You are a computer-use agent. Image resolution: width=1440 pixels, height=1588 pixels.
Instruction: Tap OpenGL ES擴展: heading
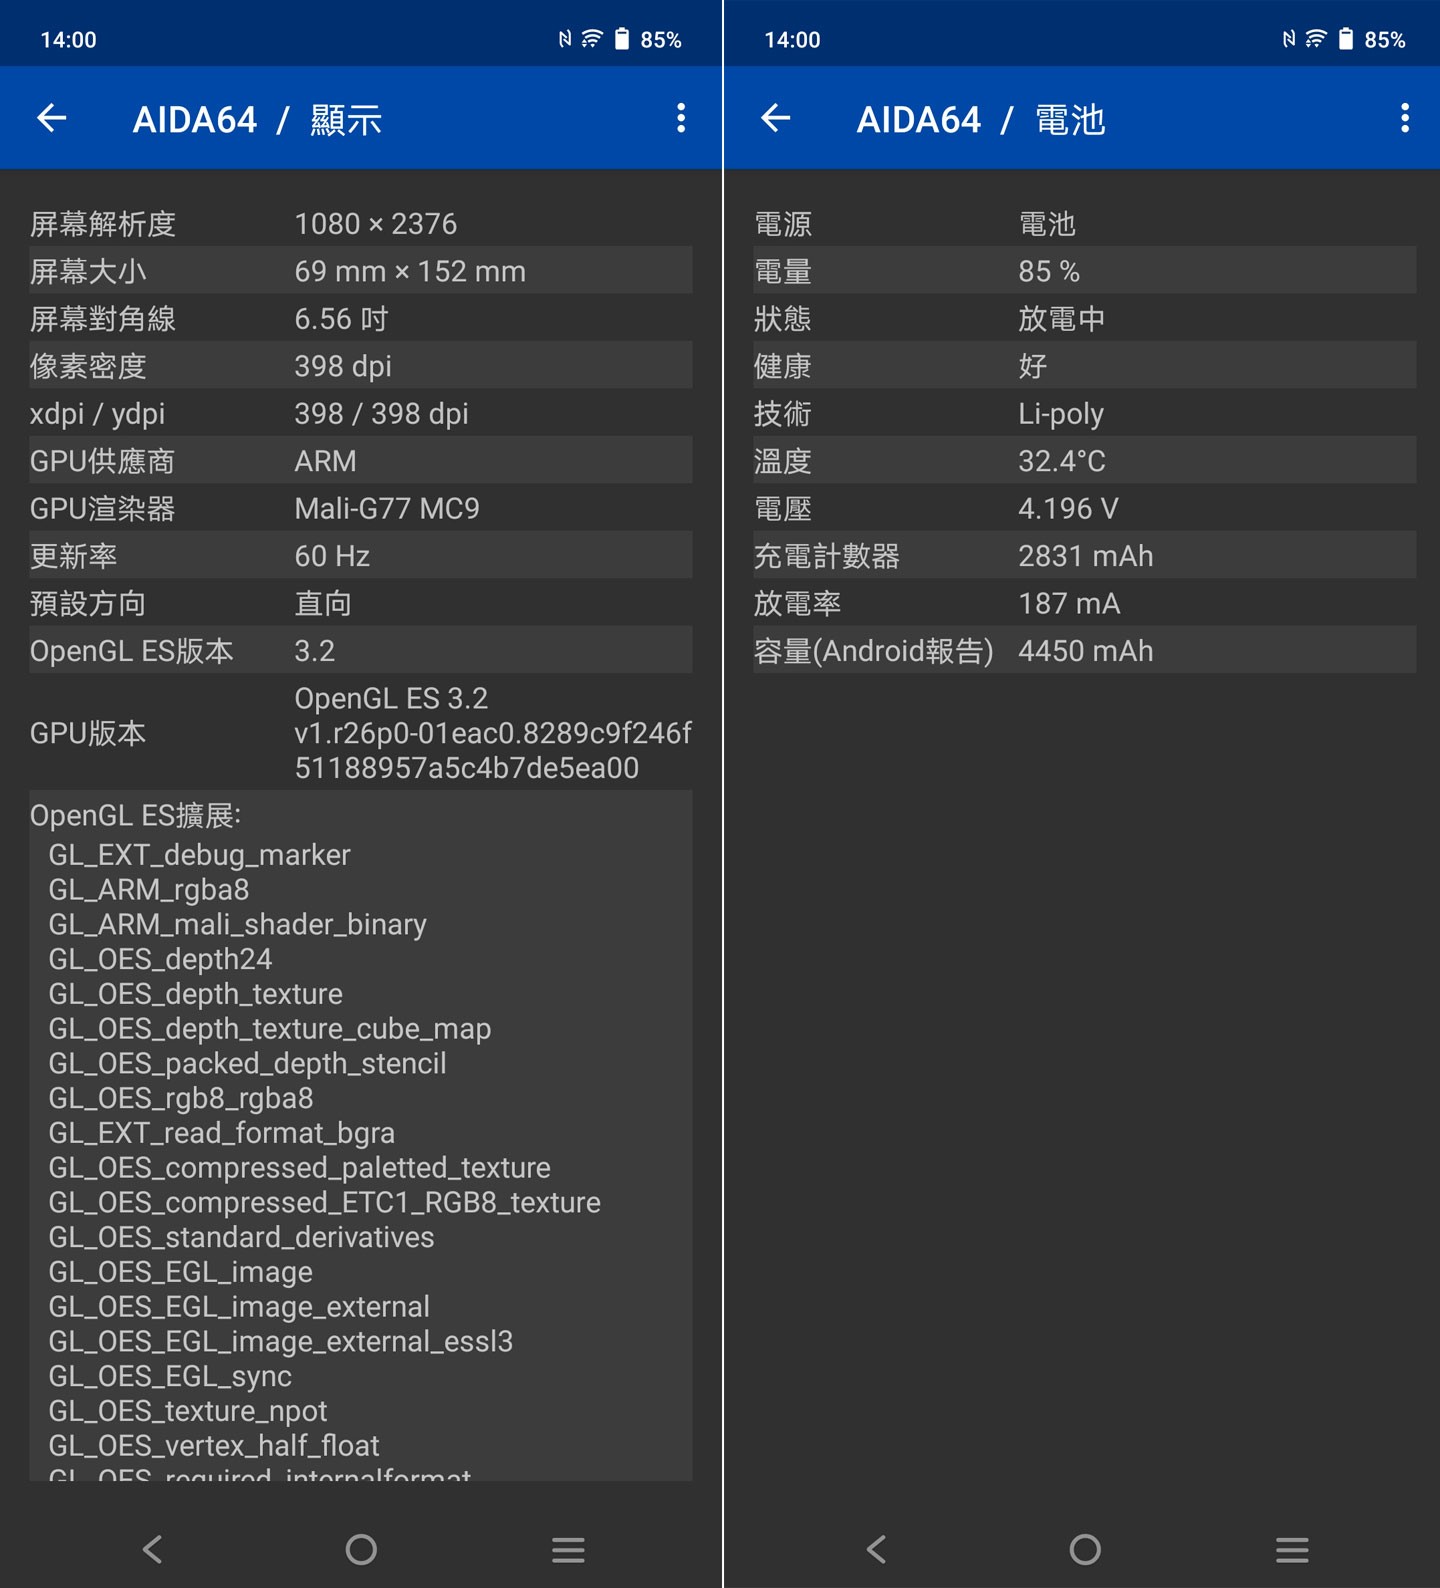135,815
